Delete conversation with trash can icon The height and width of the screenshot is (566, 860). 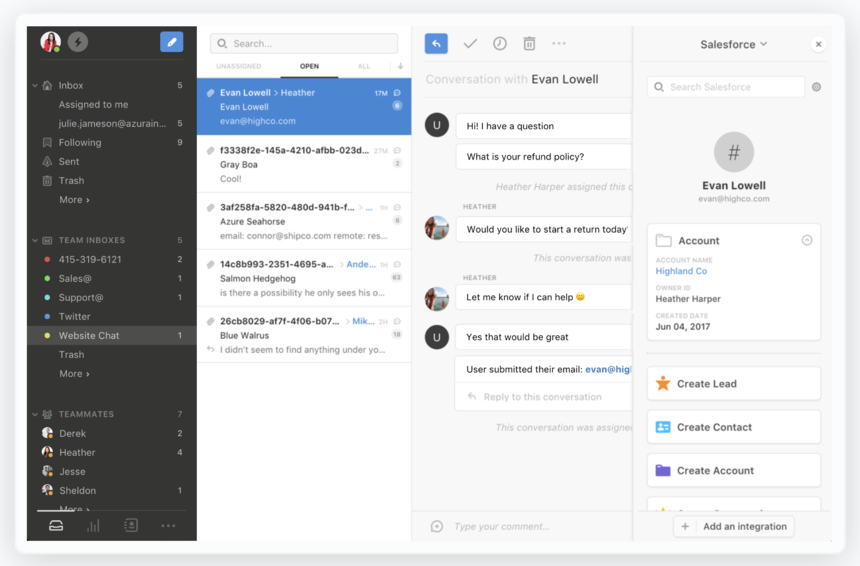coord(529,43)
